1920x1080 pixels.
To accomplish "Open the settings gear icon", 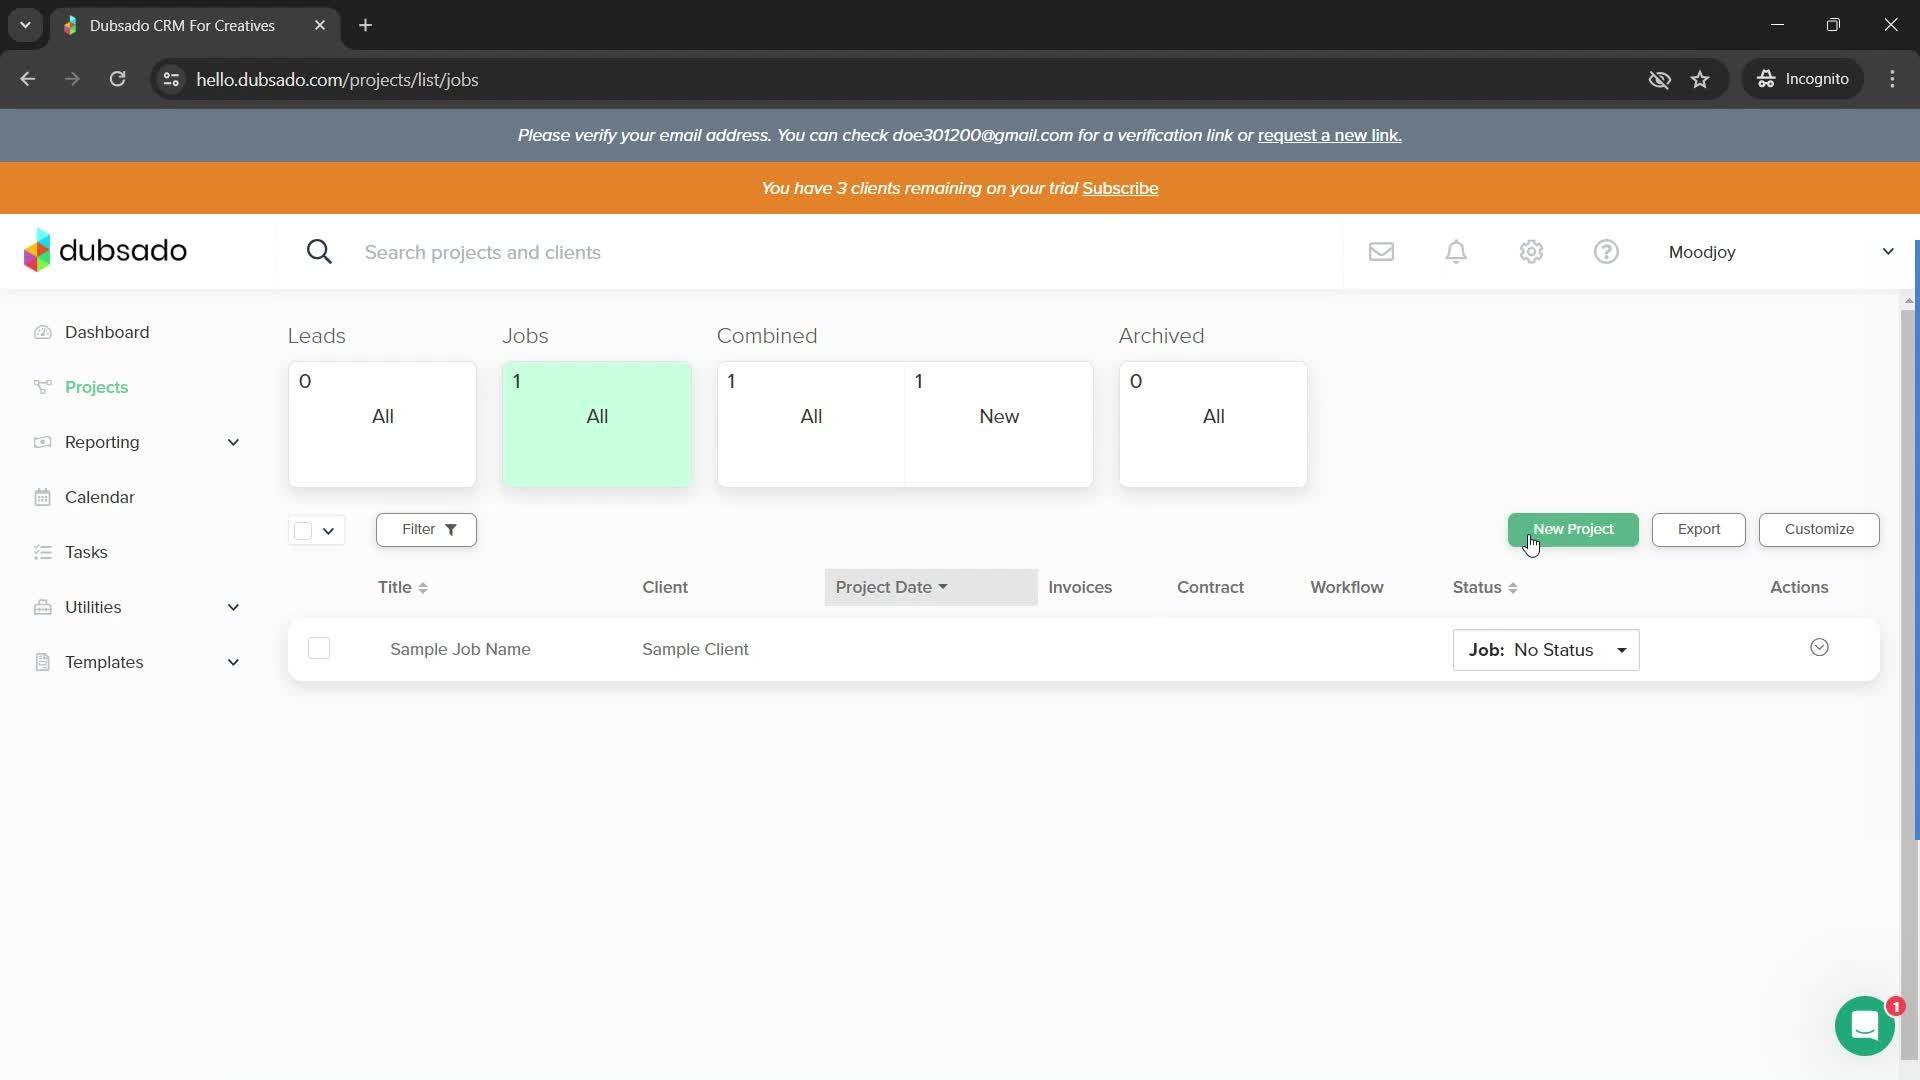I will (x=1531, y=252).
